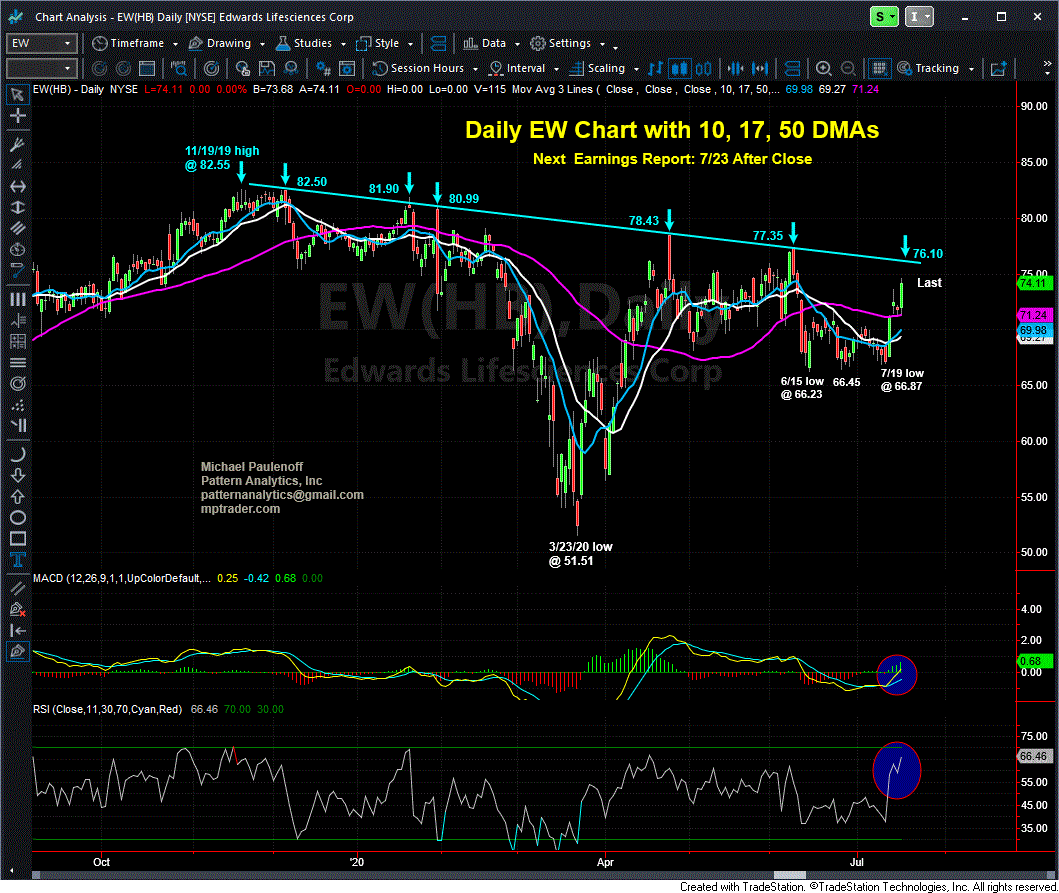This screenshot has width=1059, height=893.
Task: Click the window with gear settings icon
Action: pos(347,68)
